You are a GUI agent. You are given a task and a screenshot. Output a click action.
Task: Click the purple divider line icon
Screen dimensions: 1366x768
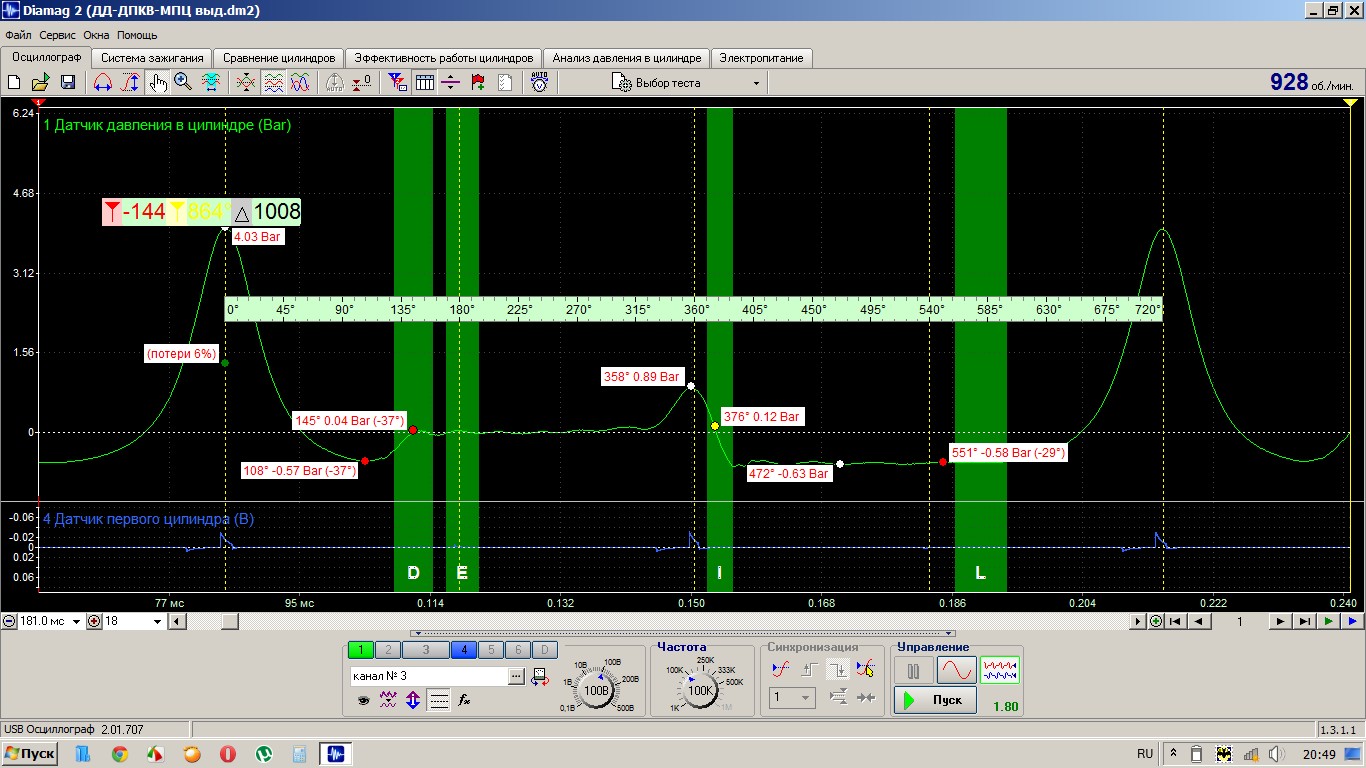coord(451,83)
